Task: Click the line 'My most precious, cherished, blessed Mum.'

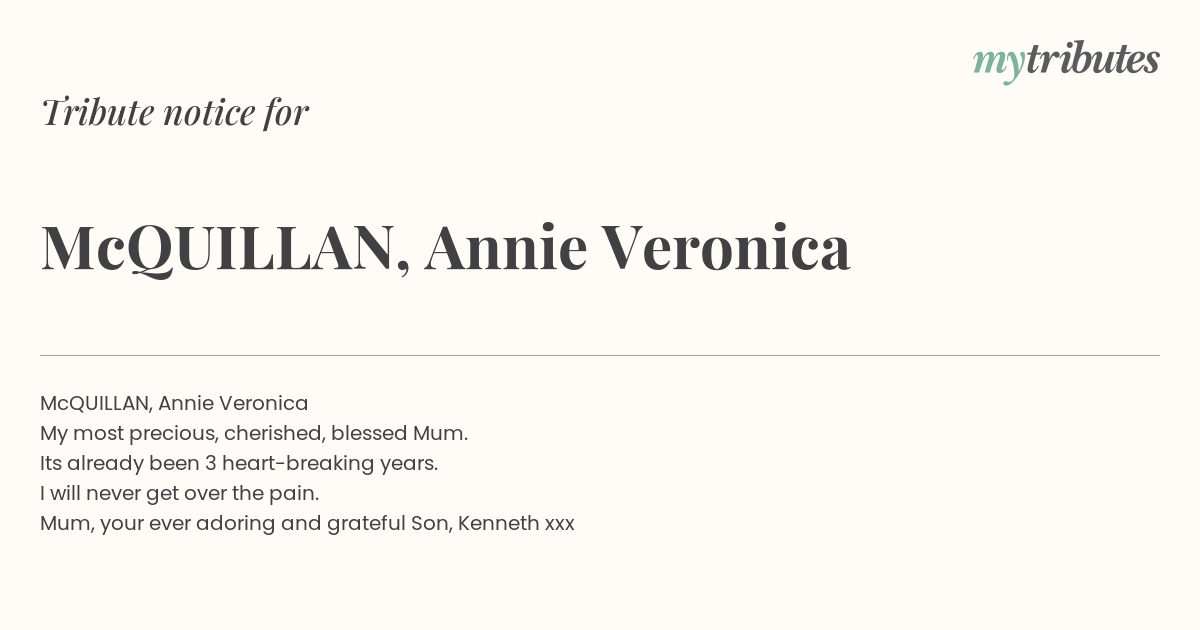Action: tap(254, 433)
